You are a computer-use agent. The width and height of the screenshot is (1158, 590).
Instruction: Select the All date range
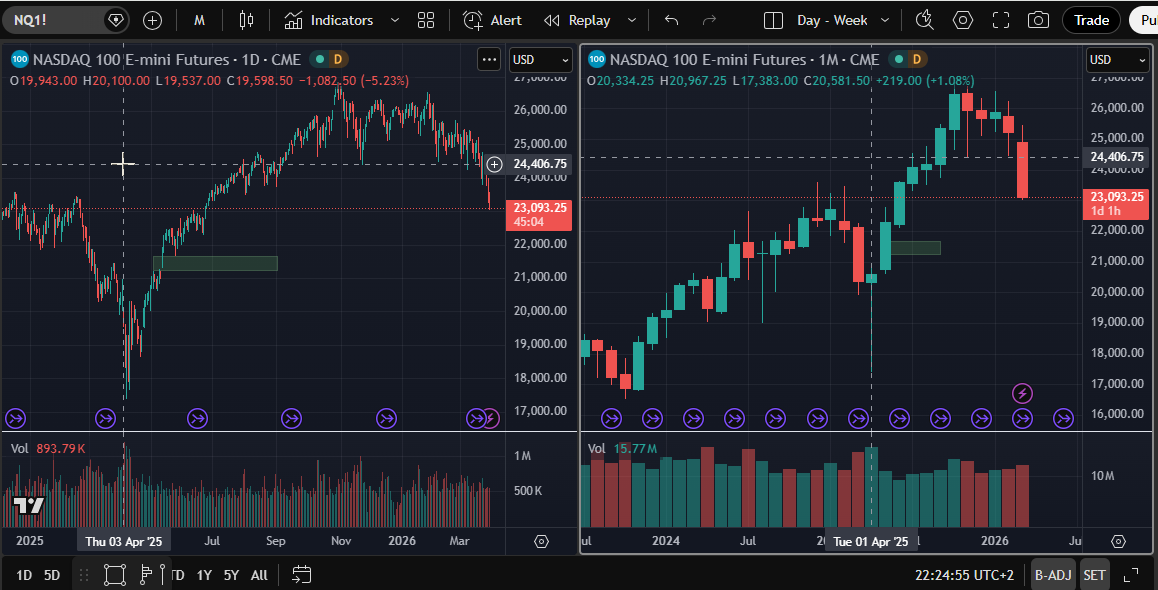[259, 575]
